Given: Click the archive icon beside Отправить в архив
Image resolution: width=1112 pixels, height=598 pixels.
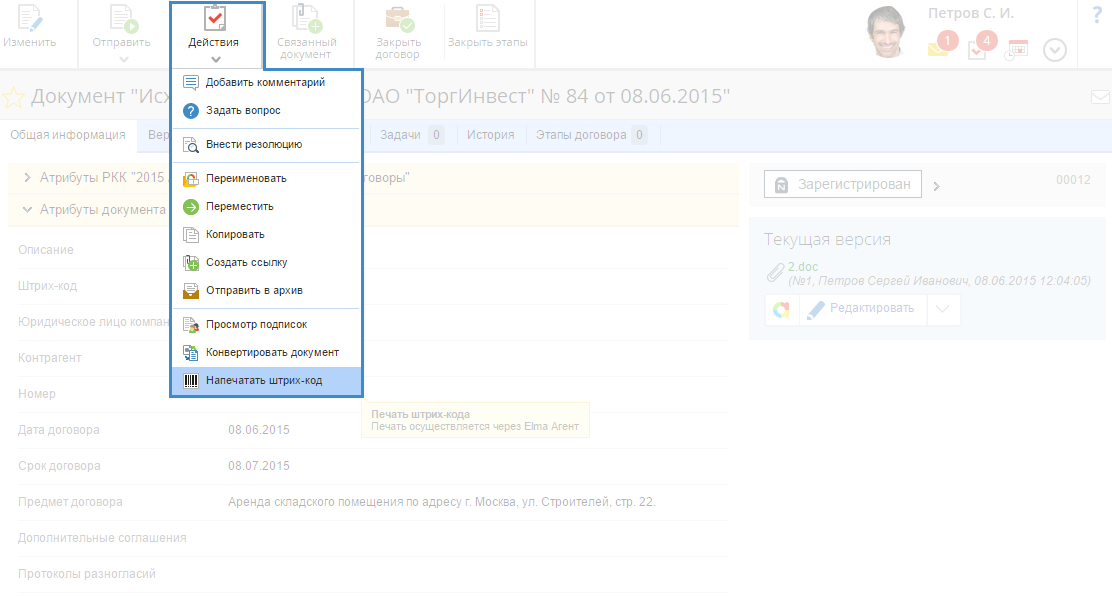Looking at the screenshot, I should click(x=191, y=290).
